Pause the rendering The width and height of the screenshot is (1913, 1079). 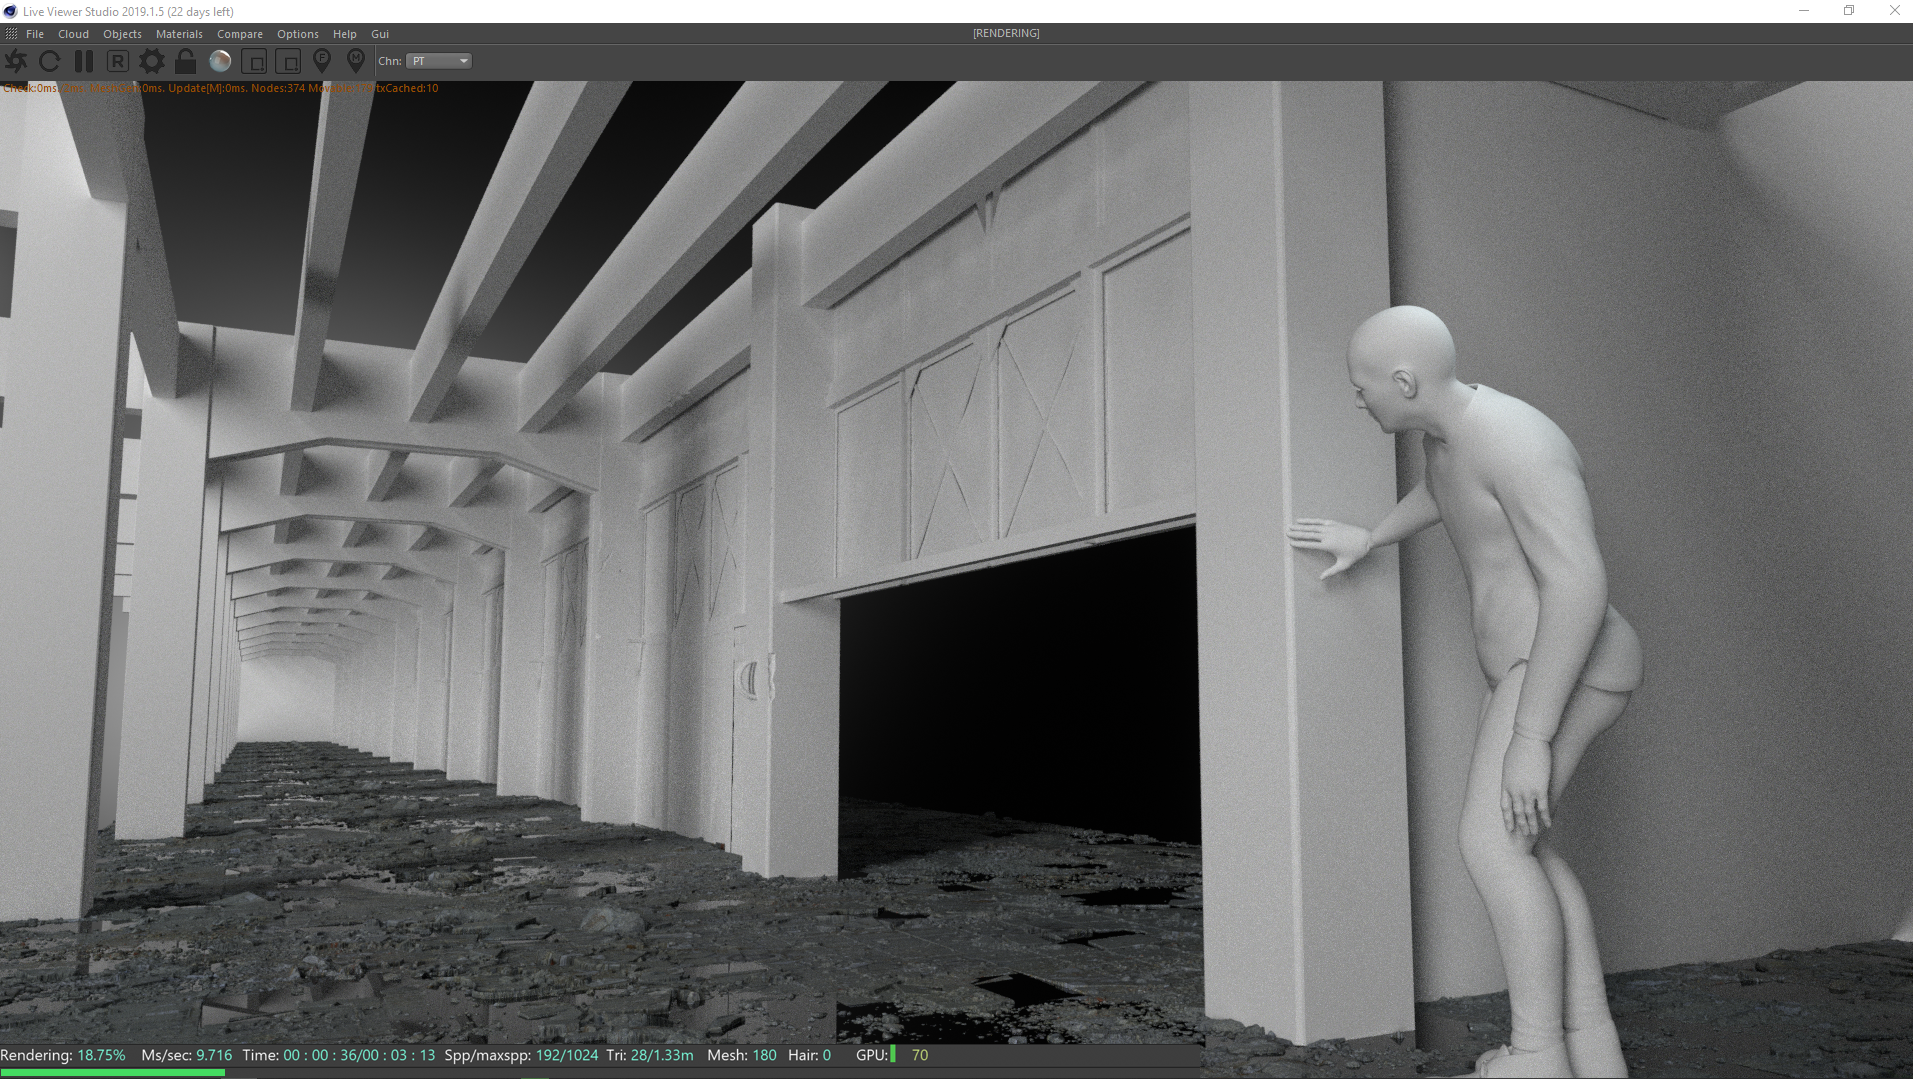84,62
